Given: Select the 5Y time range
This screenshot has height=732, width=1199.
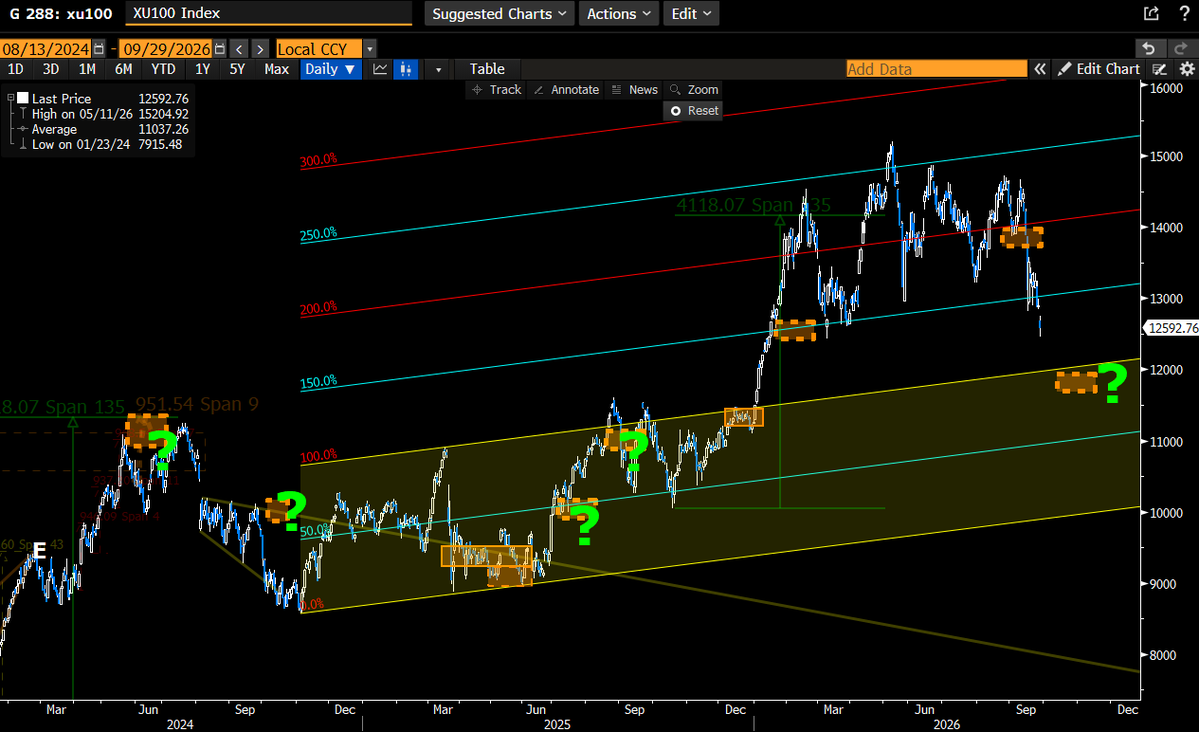Looking at the screenshot, I should tap(237, 69).
